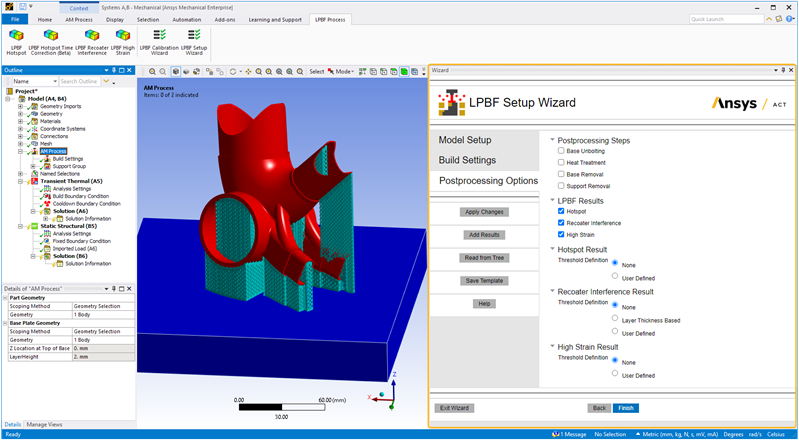Toggle the Recoater Interference checkbox
Screen dimensions: 799x440
coord(561,223)
